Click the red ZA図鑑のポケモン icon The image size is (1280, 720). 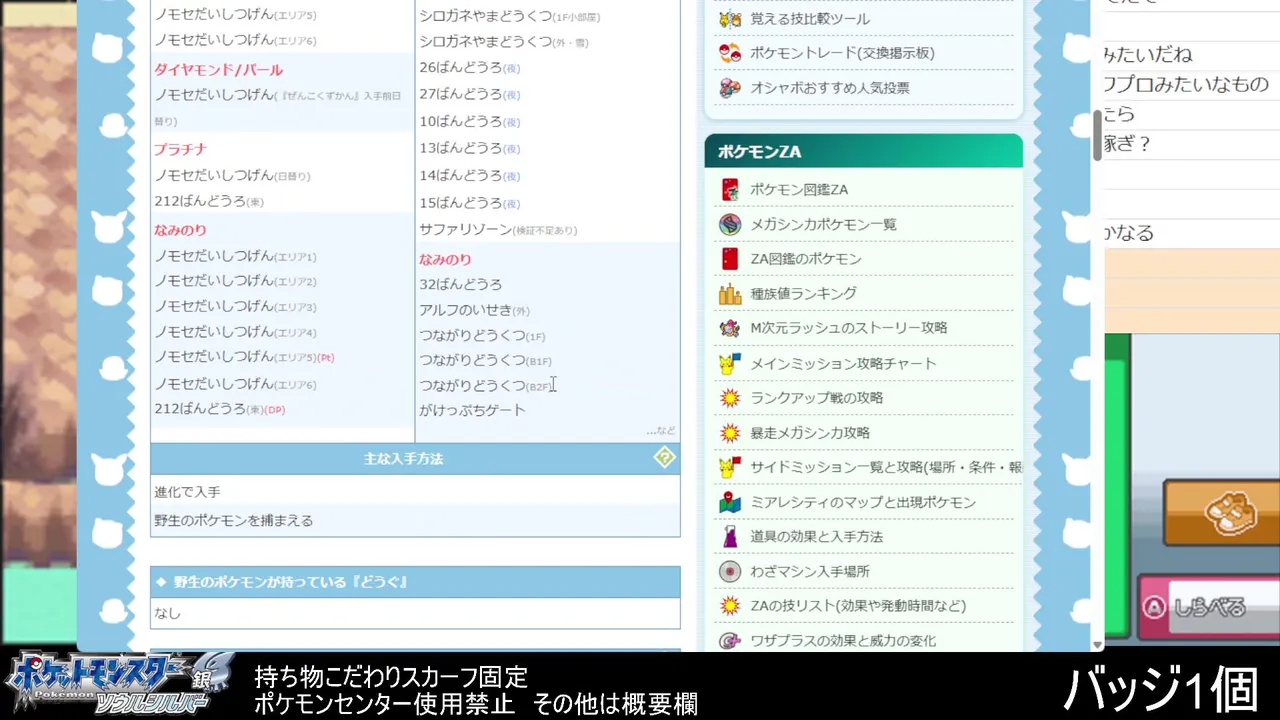(730, 259)
